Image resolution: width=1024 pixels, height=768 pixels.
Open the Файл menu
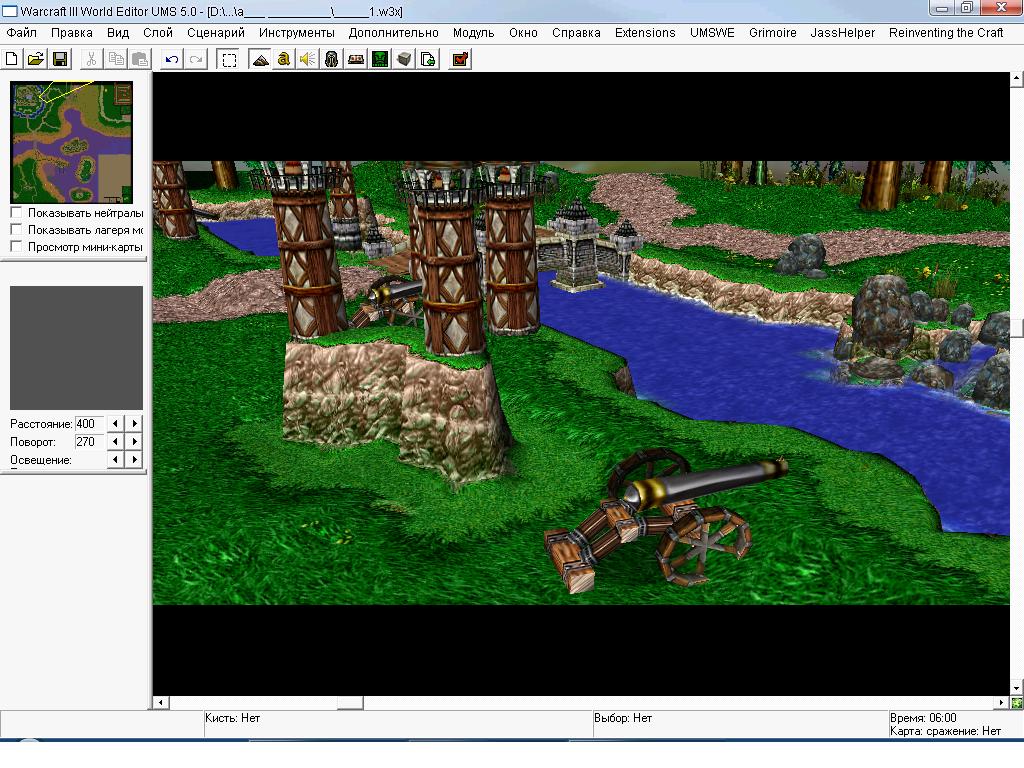(x=22, y=33)
